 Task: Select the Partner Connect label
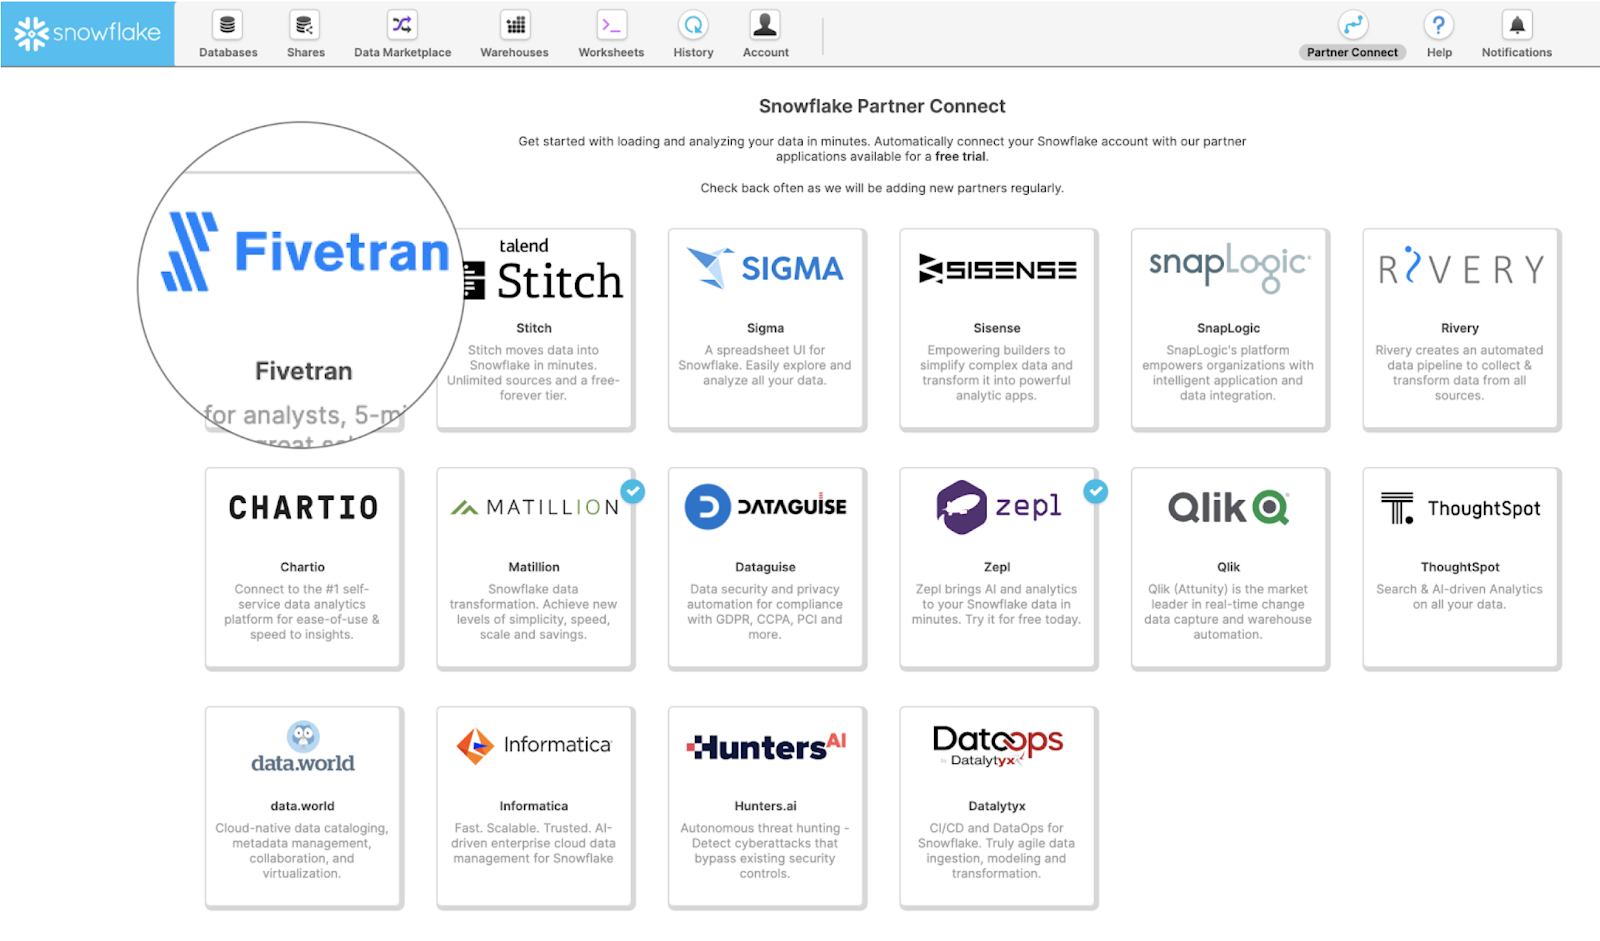1352,52
